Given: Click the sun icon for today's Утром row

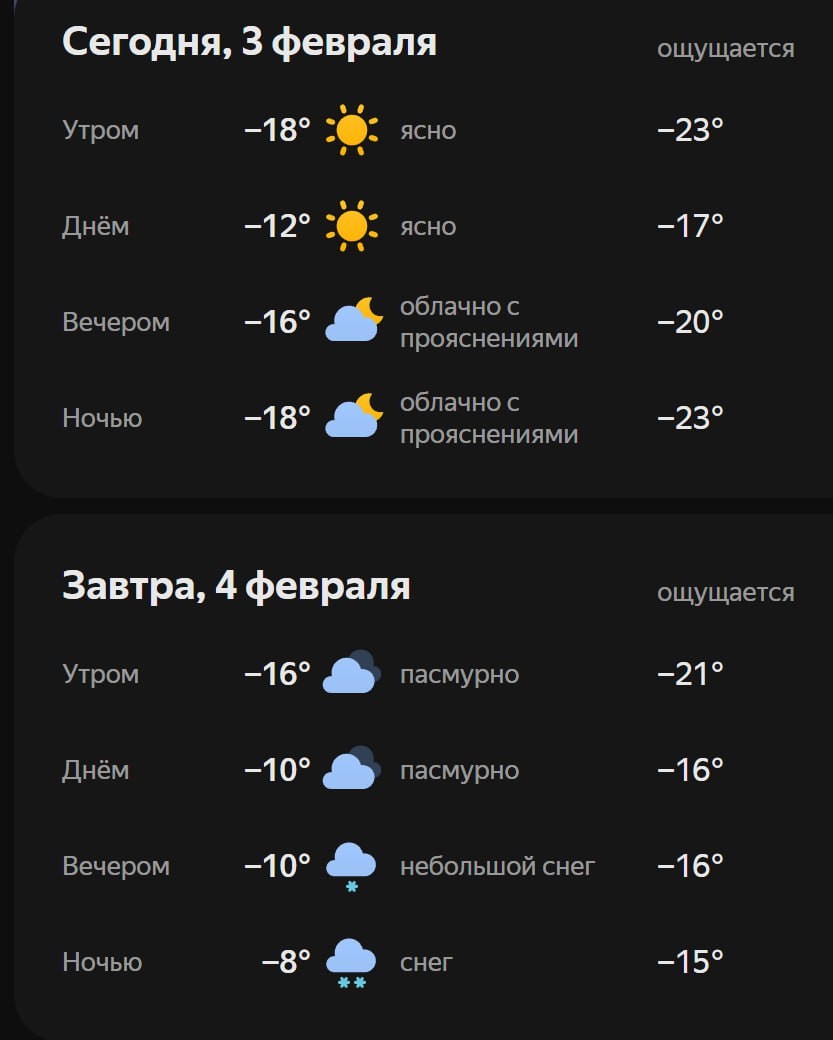Looking at the screenshot, I should click(352, 130).
